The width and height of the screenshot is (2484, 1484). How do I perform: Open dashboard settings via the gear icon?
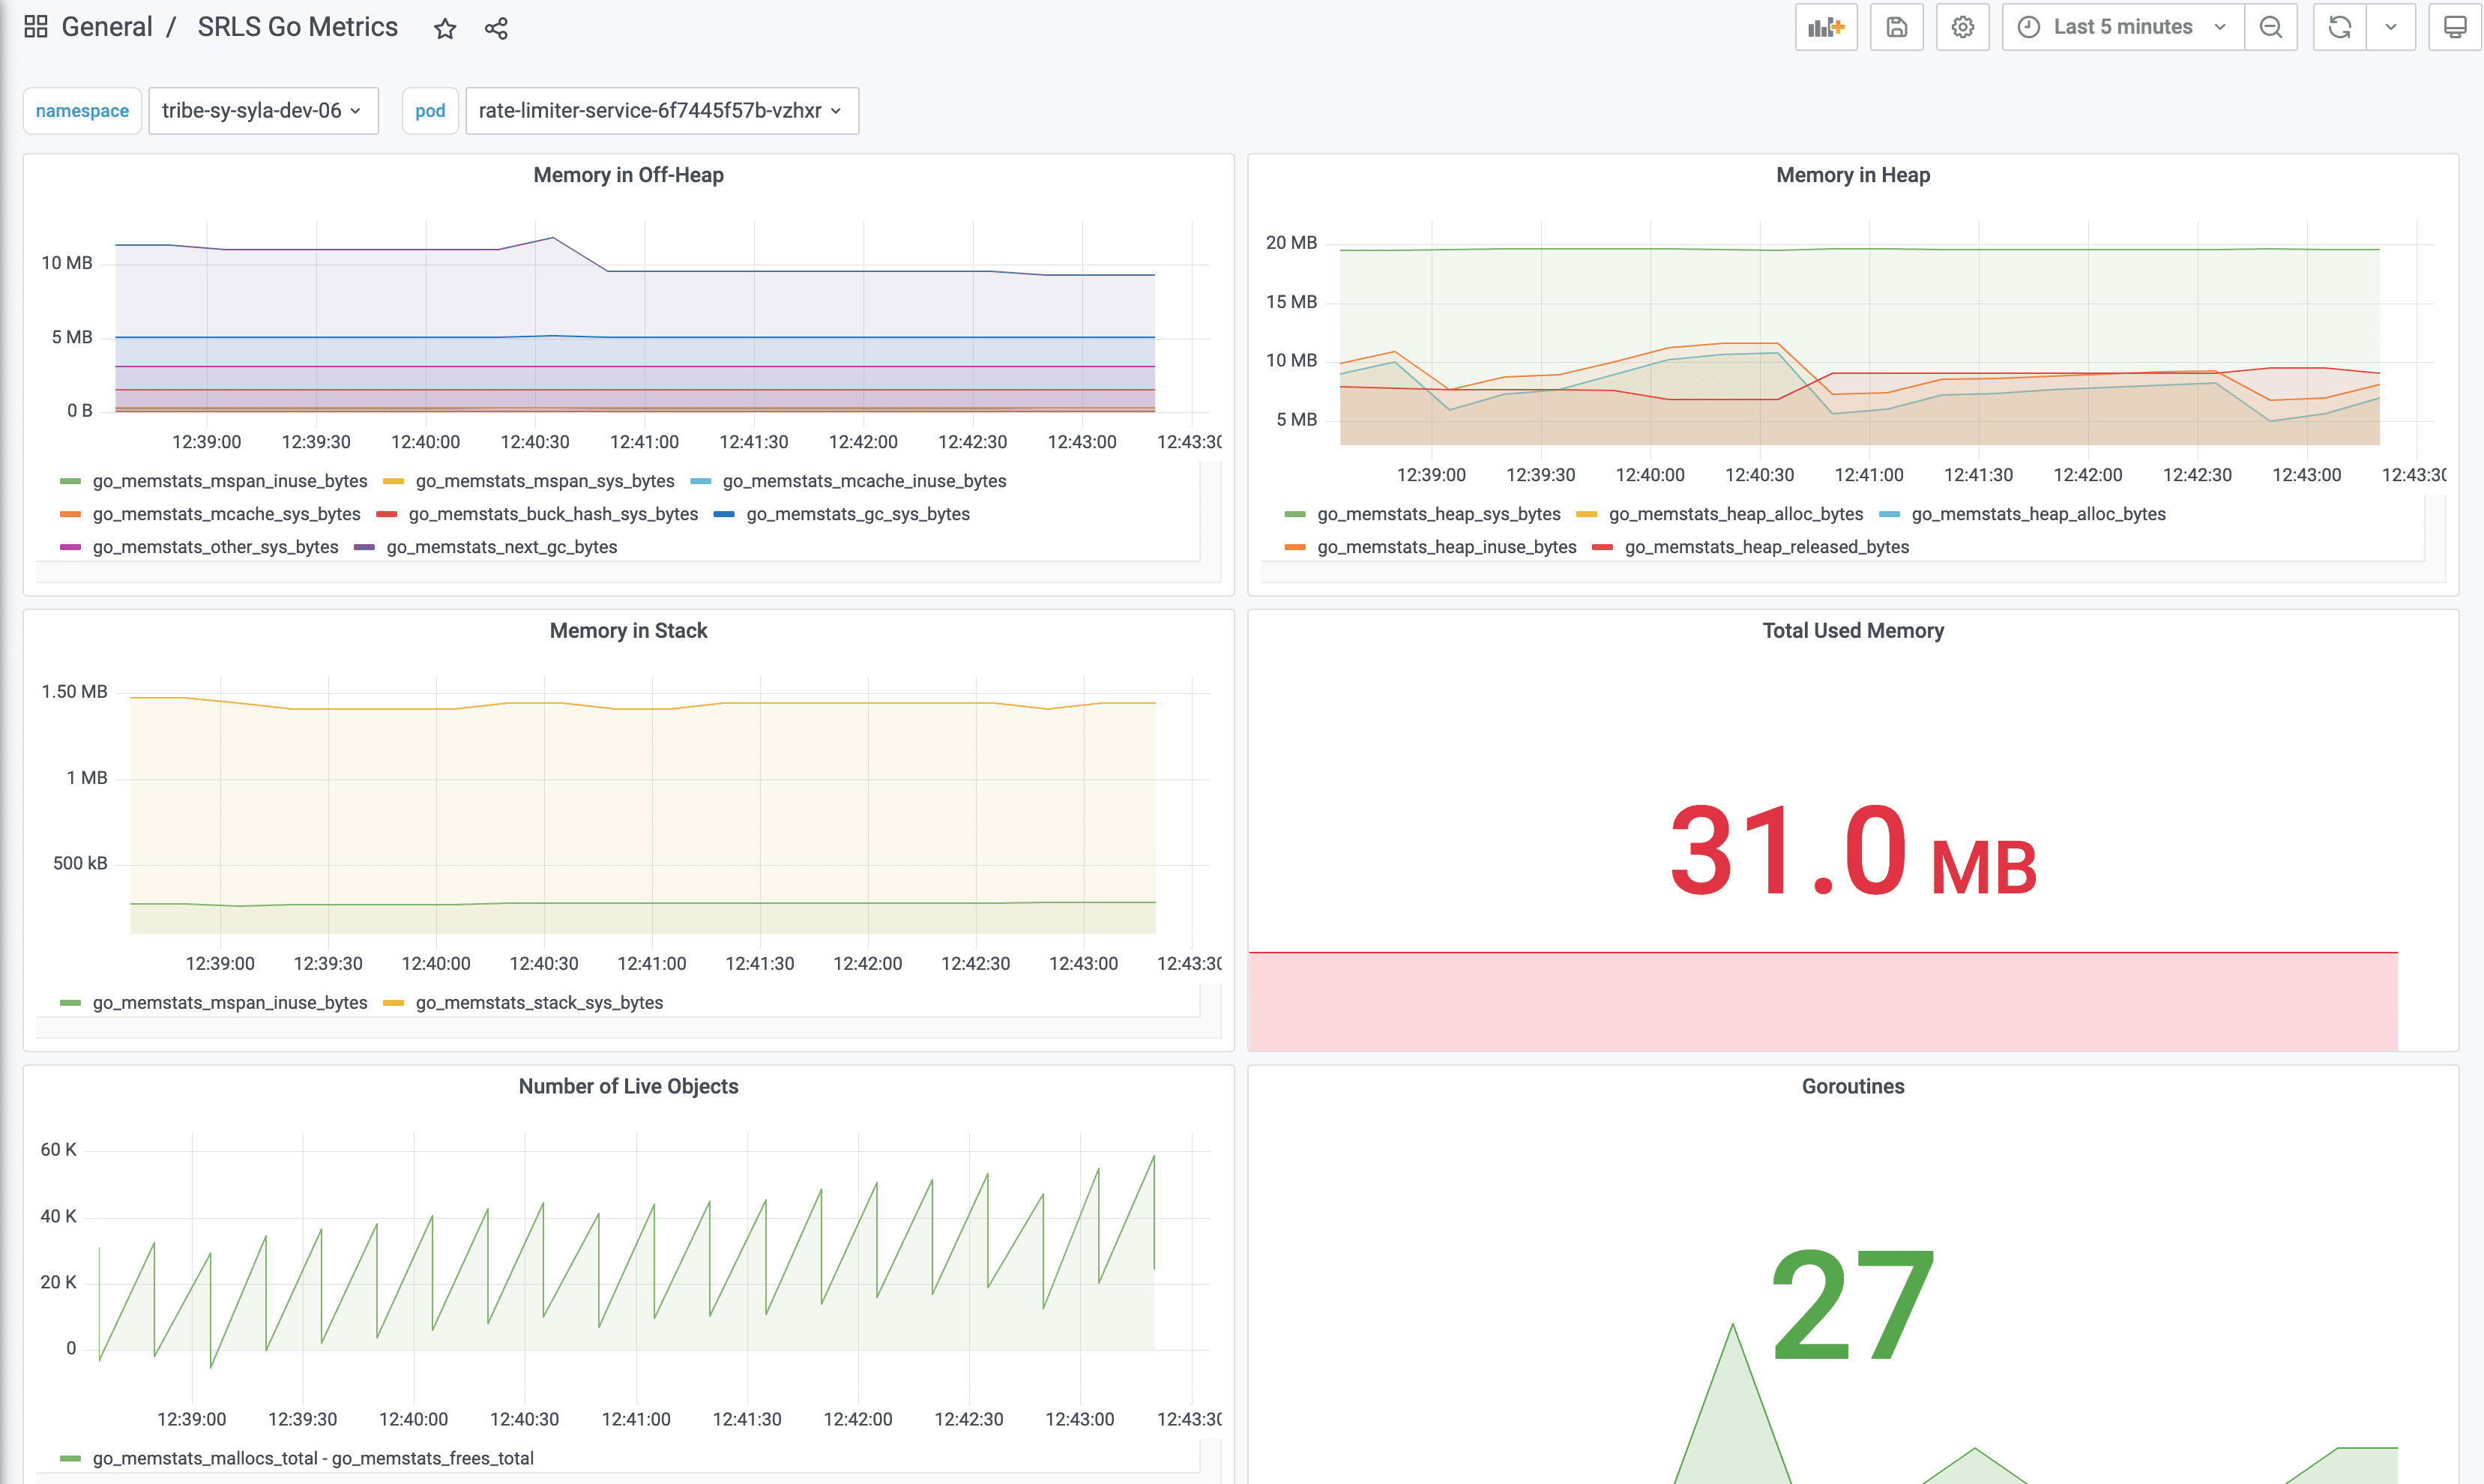[1962, 27]
